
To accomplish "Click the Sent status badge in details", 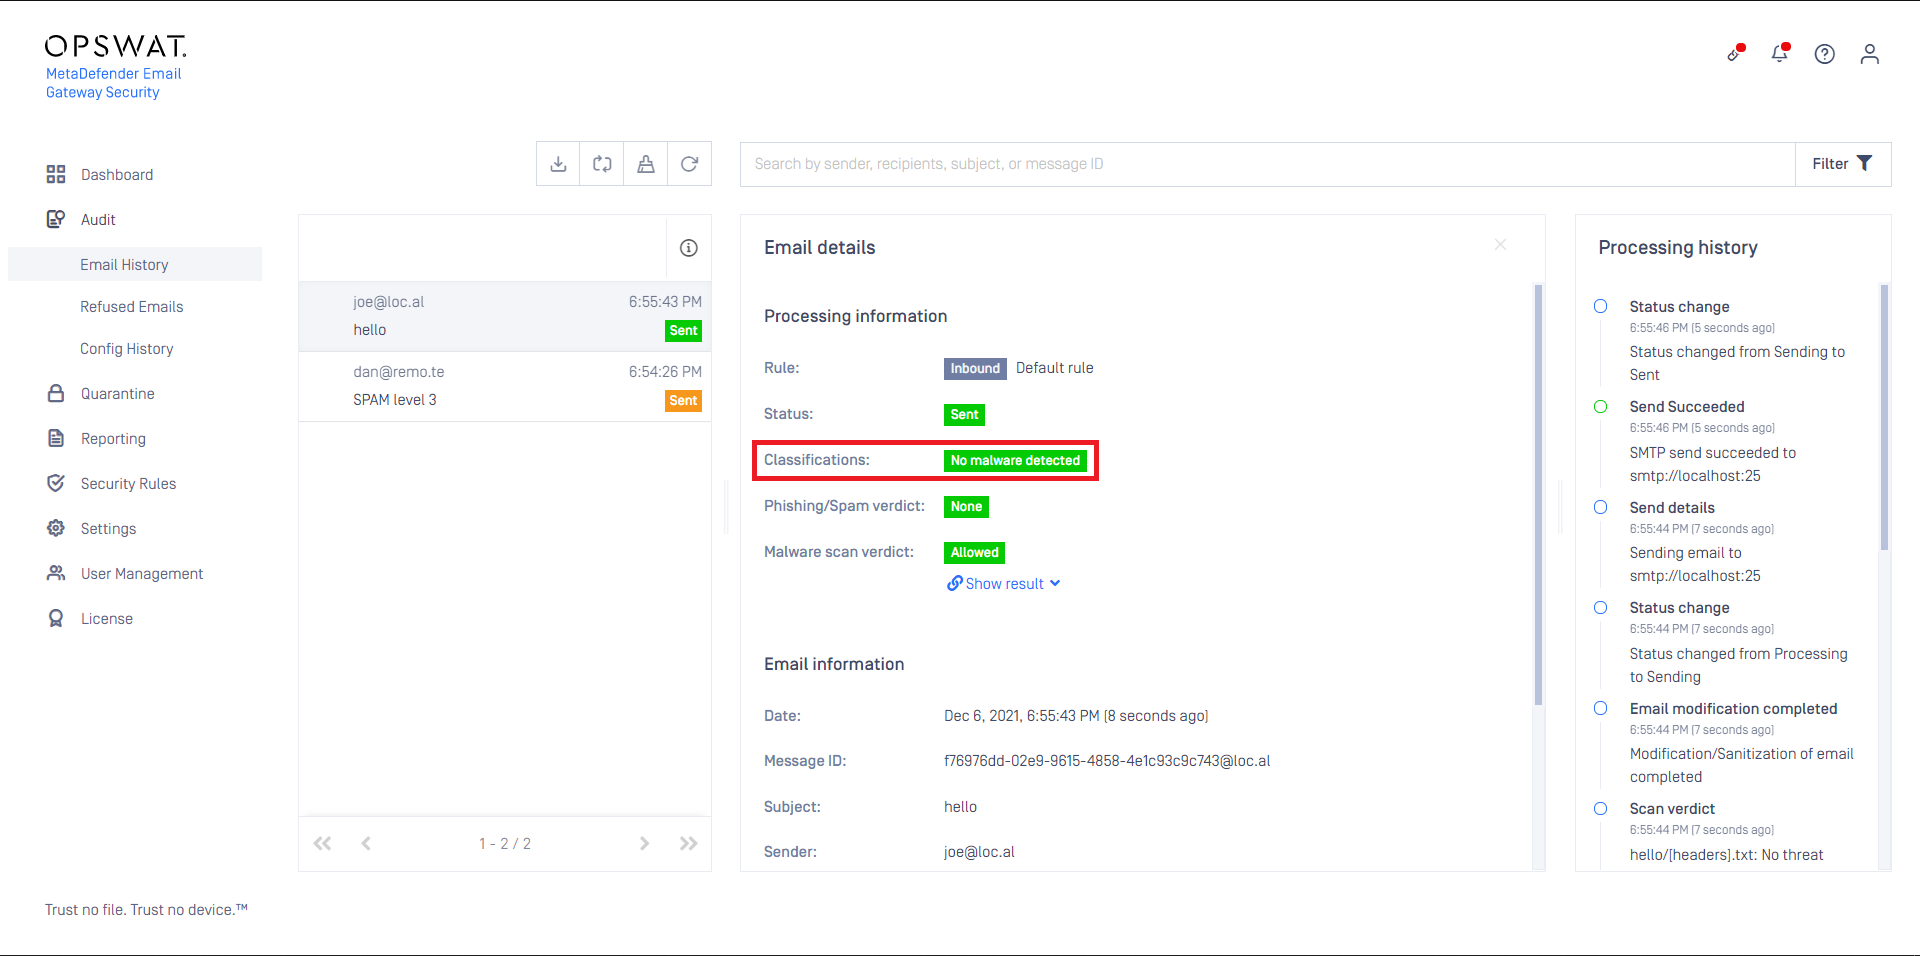I will pos(964,415).
